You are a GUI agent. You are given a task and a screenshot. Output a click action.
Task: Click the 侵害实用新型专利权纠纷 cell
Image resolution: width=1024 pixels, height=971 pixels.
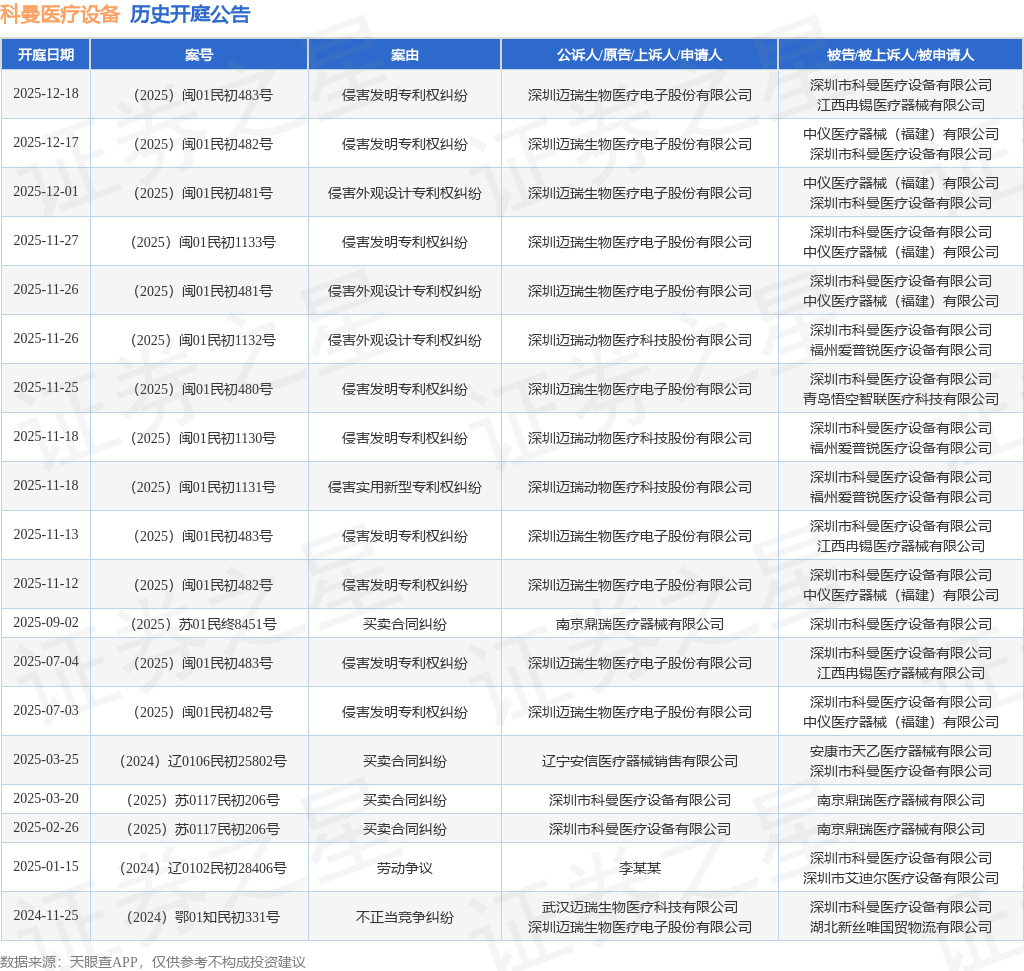tap(405, 487)
